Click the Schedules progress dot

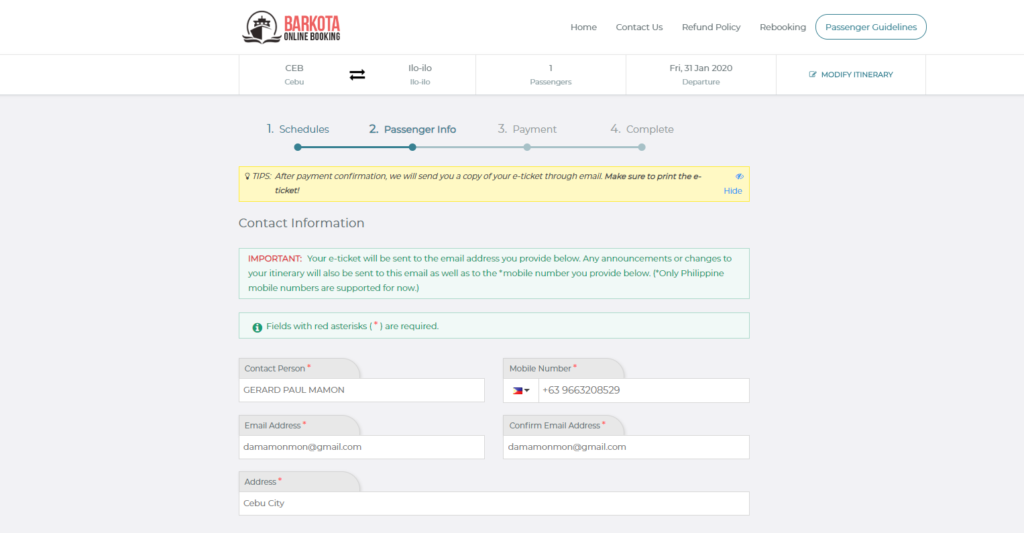pyautogui.click(x=298, y=147)
